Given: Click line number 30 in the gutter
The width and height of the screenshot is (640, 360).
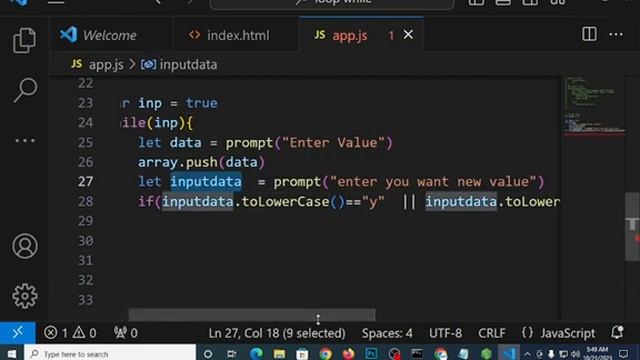Looking at the screenshot, I should click(85, 241).
